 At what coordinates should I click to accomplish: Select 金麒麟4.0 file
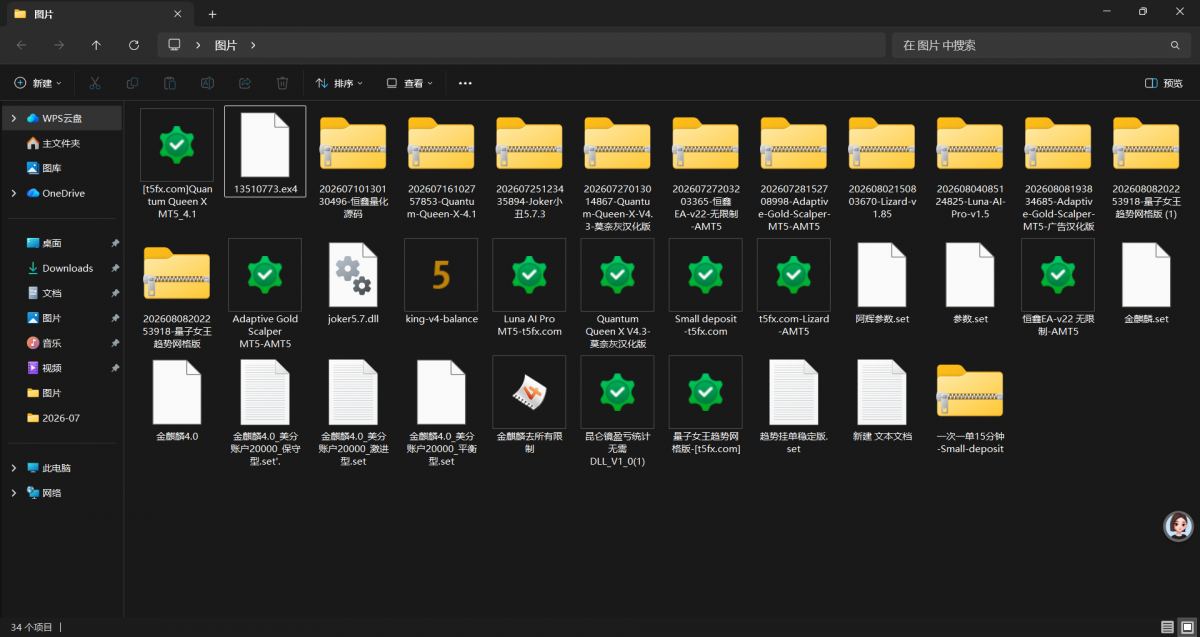pyautogui.click(x=177, y=399)
